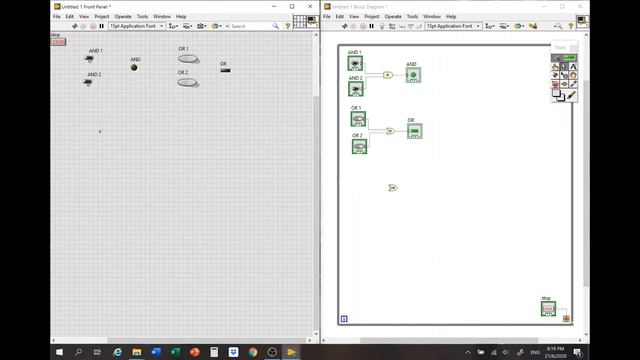Open Edit menu in Front Panel
Viewport: 640px width, 360px height.
tap(70, 16)
